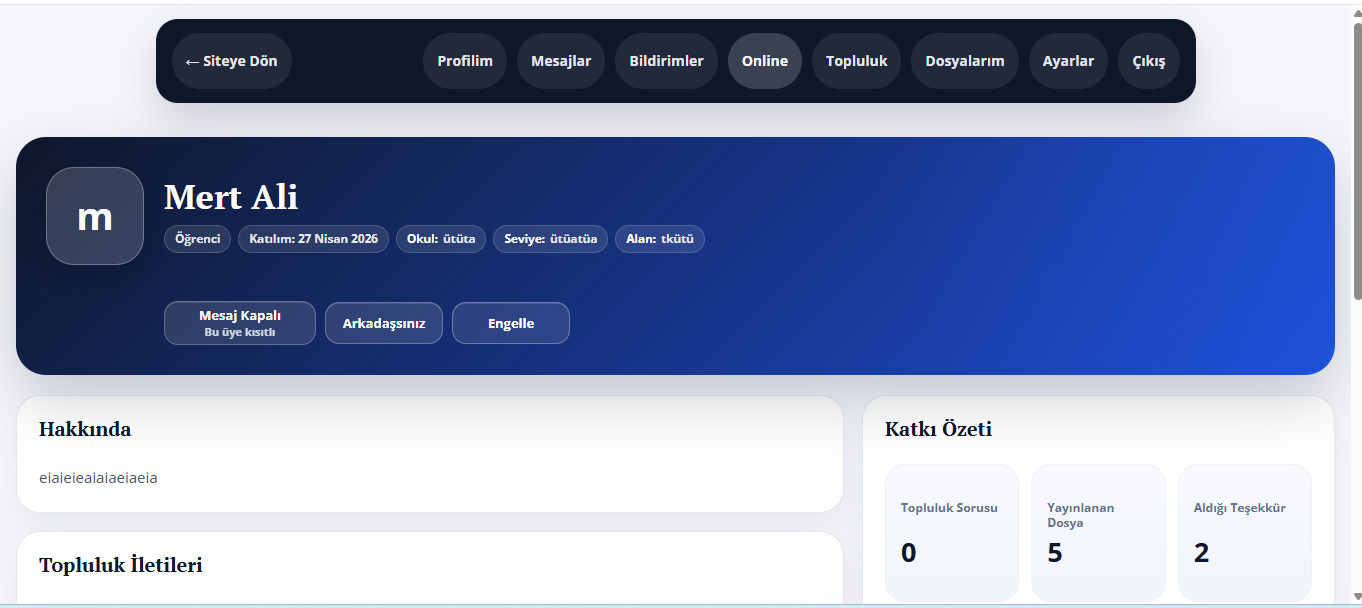Viewport: 1362px width, 608px height.
Task: Click the Öğrenci badge
Action: point(198,239)
